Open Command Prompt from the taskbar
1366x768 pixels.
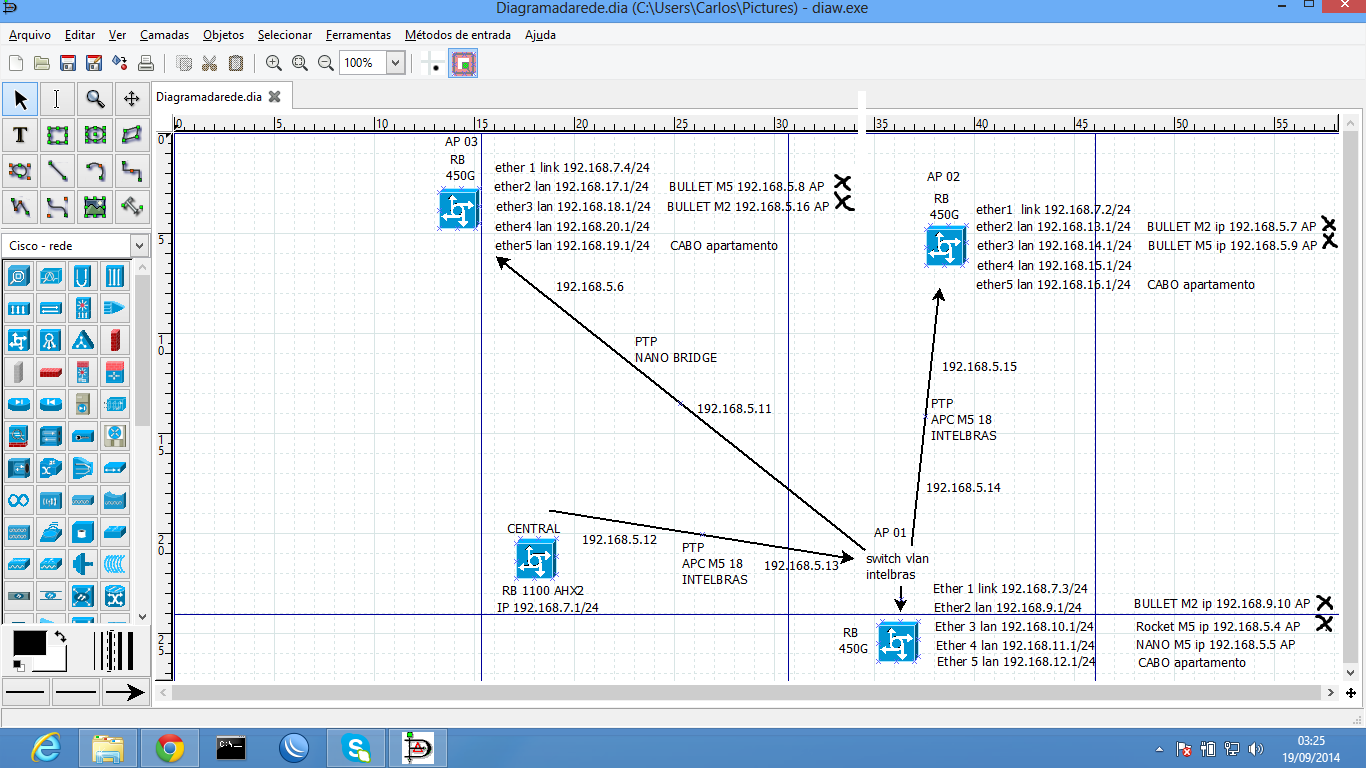231,747
